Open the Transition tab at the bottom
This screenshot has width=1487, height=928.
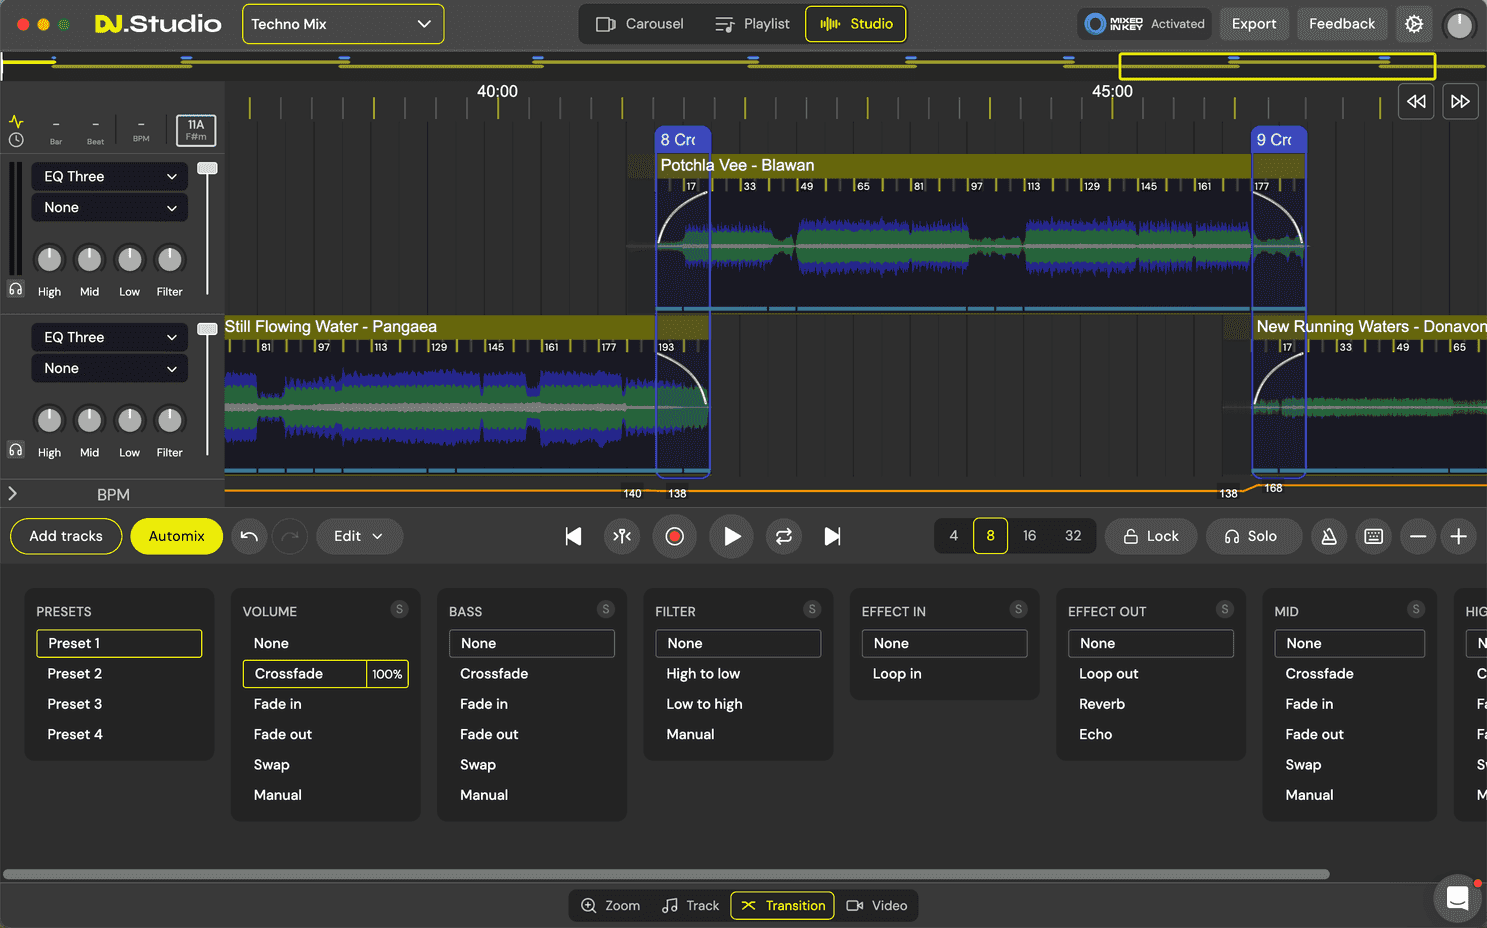point(782,905)
